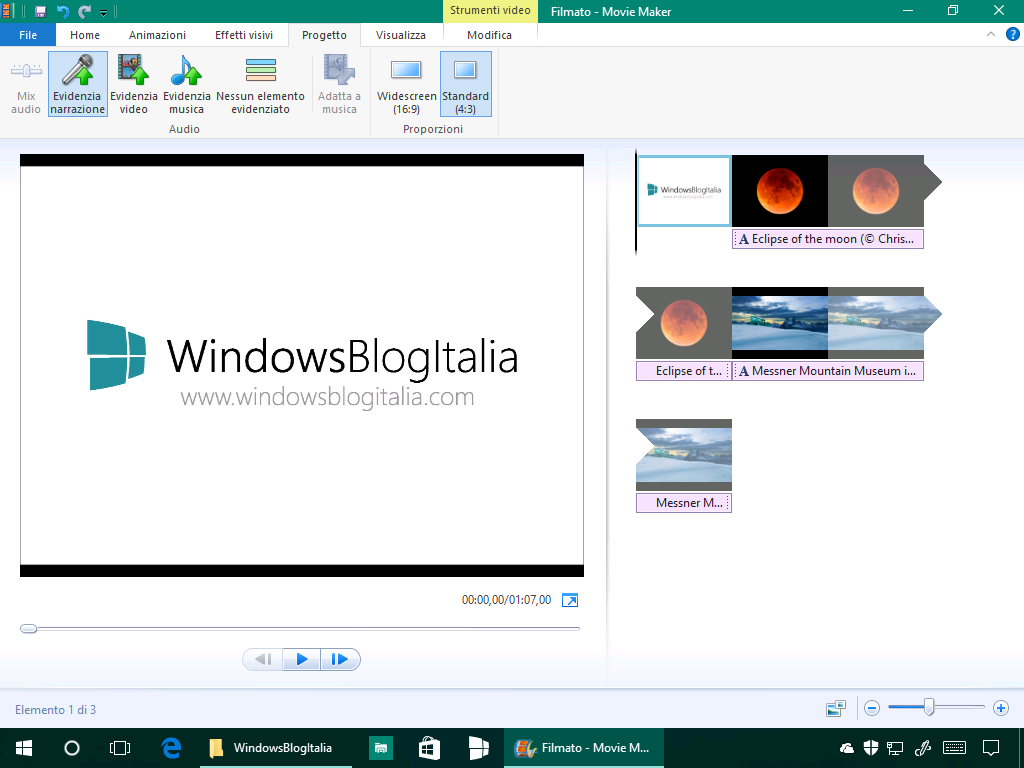Click the Mix audio icon
This screenshot has height=768, width=1024.
pyautogui.click(x=26, y=70)
